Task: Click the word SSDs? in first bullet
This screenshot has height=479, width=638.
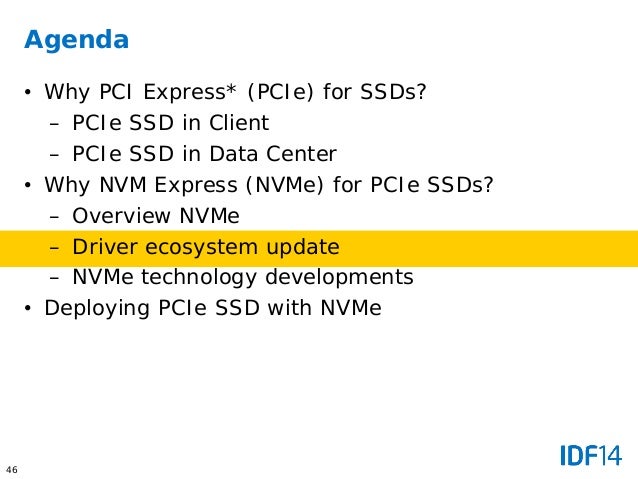Action: click(x=393, y=92)
